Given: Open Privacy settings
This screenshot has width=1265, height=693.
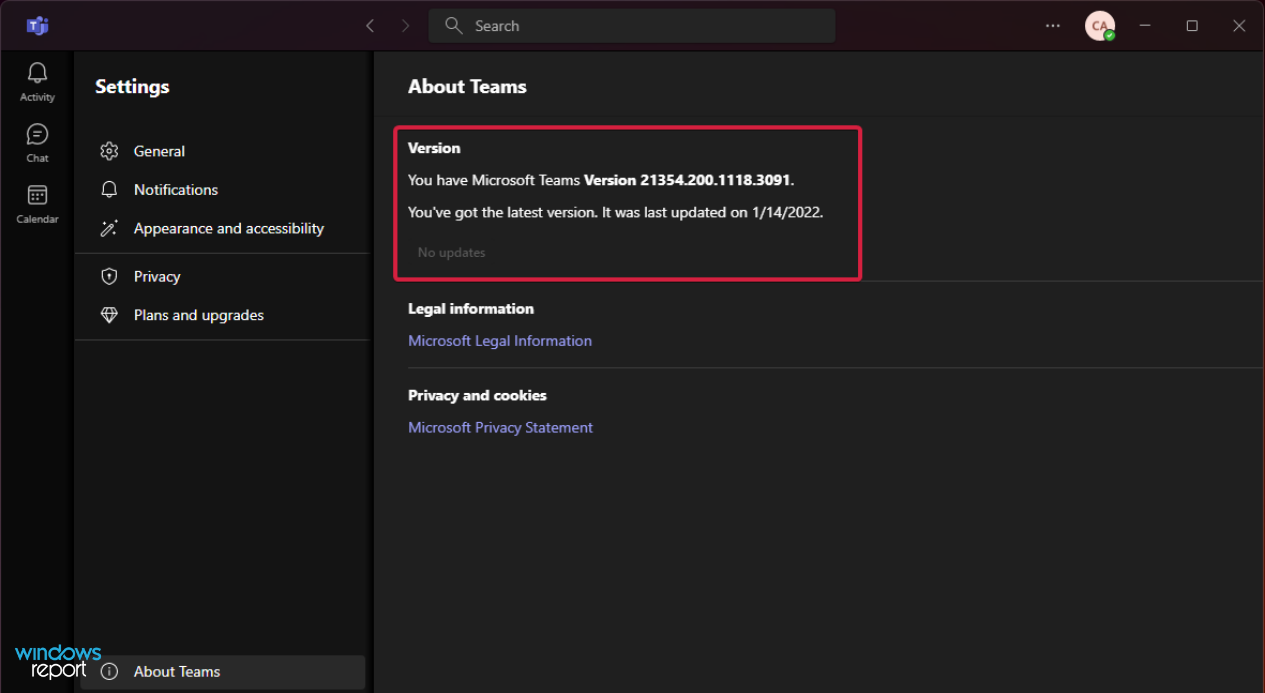Looking at the screenshot, I should (x=222, y=276).
